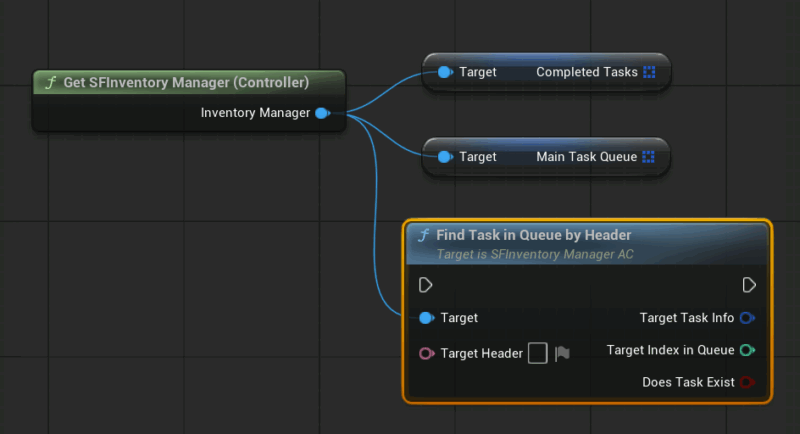800x434 pixels.
Task: Select the Main Task Queue variable node label
Action: [x=587, y=157]
